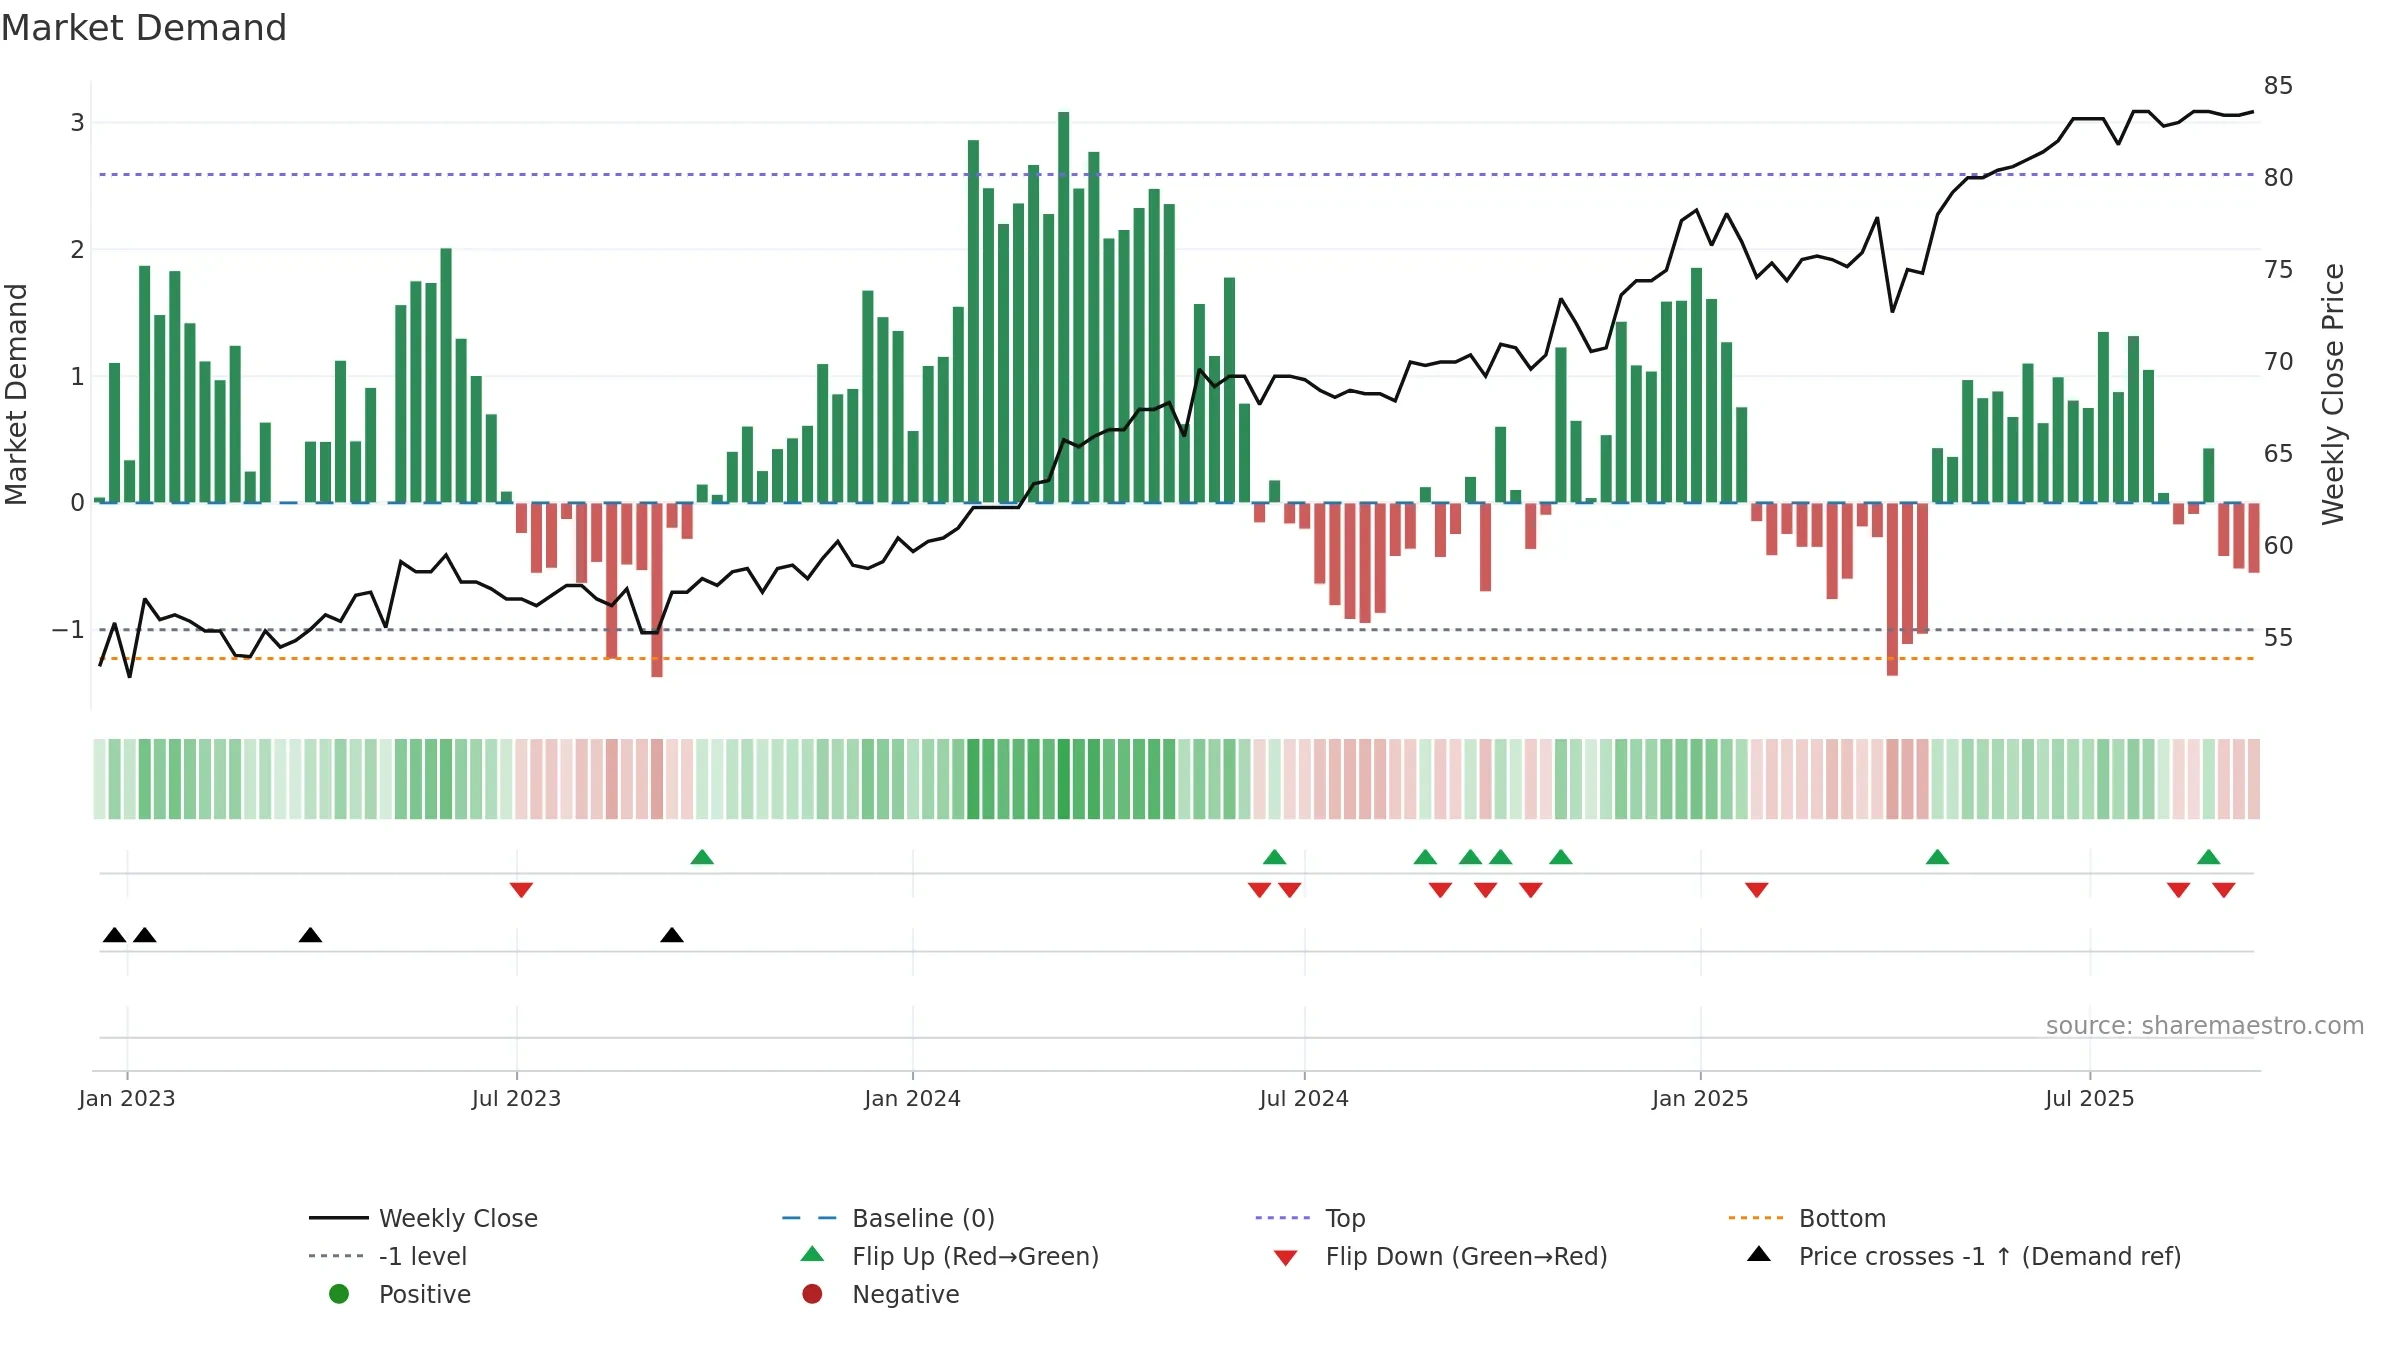Screen dimensions: 2400x1350
Task: Click the 55 price axis label
Action: click(x=2279, y=638)
